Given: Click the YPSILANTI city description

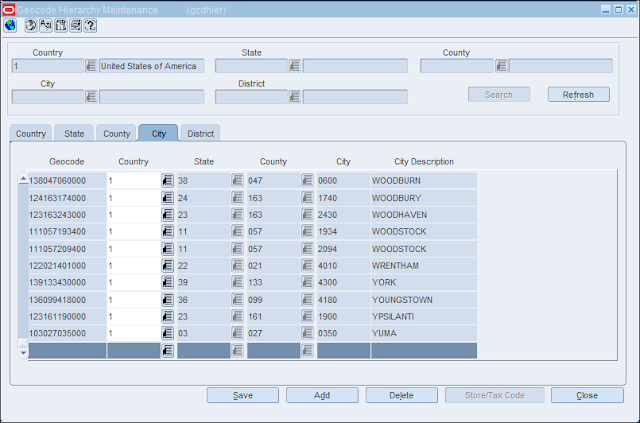Looking at the screenshot, I should (424, 316).
